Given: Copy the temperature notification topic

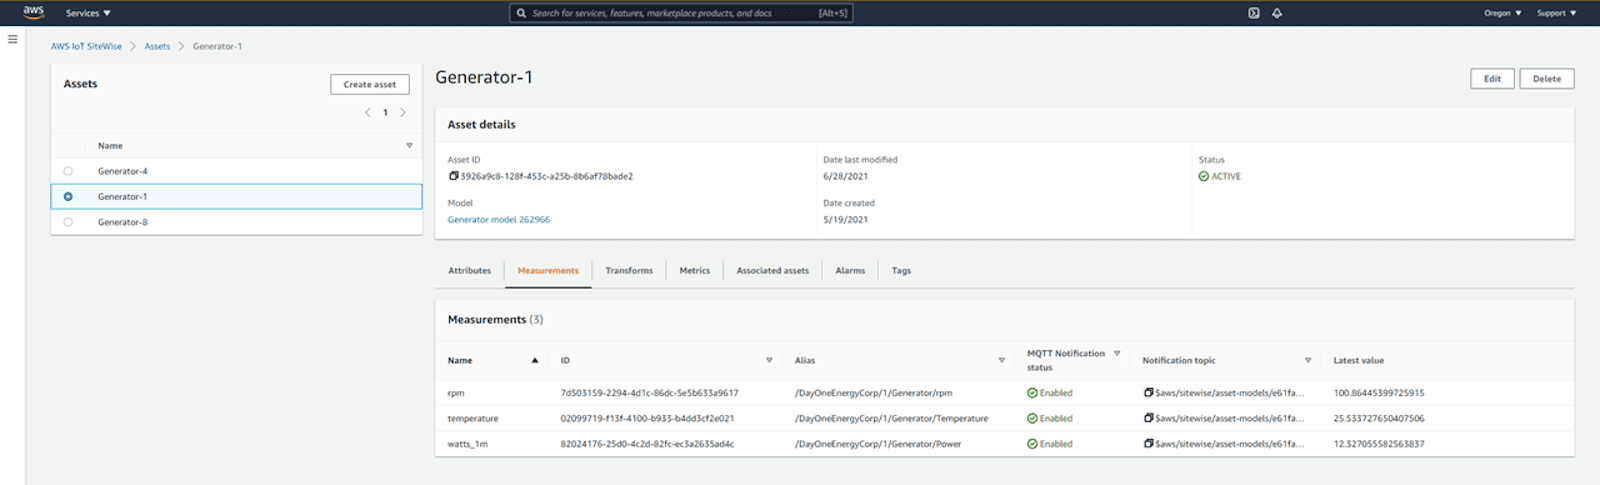Looking at the screenshot, I should point(1149,418).
